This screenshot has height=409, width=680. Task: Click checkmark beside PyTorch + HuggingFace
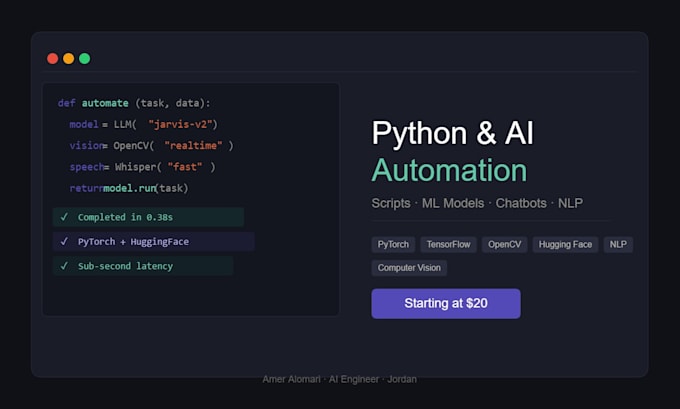[64, 241]
